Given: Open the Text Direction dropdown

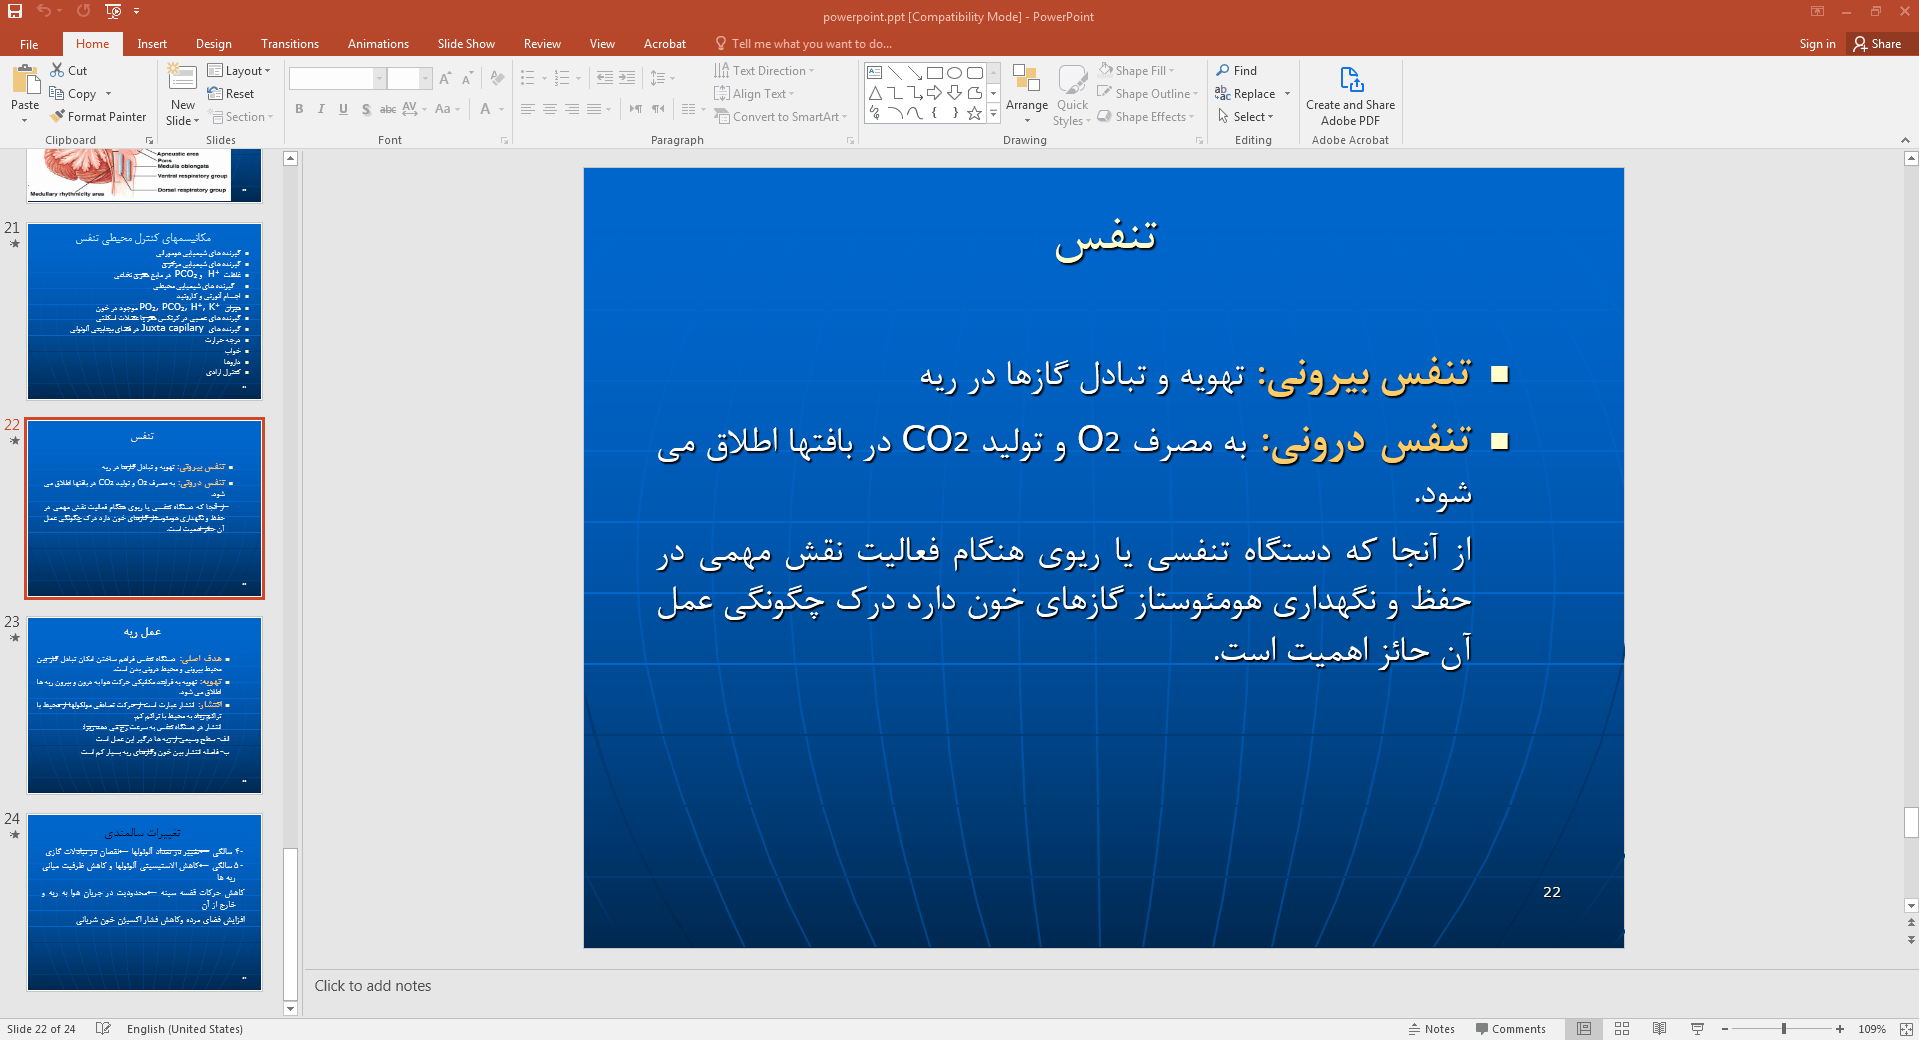Looking at the screenshot, I should 765,71.
